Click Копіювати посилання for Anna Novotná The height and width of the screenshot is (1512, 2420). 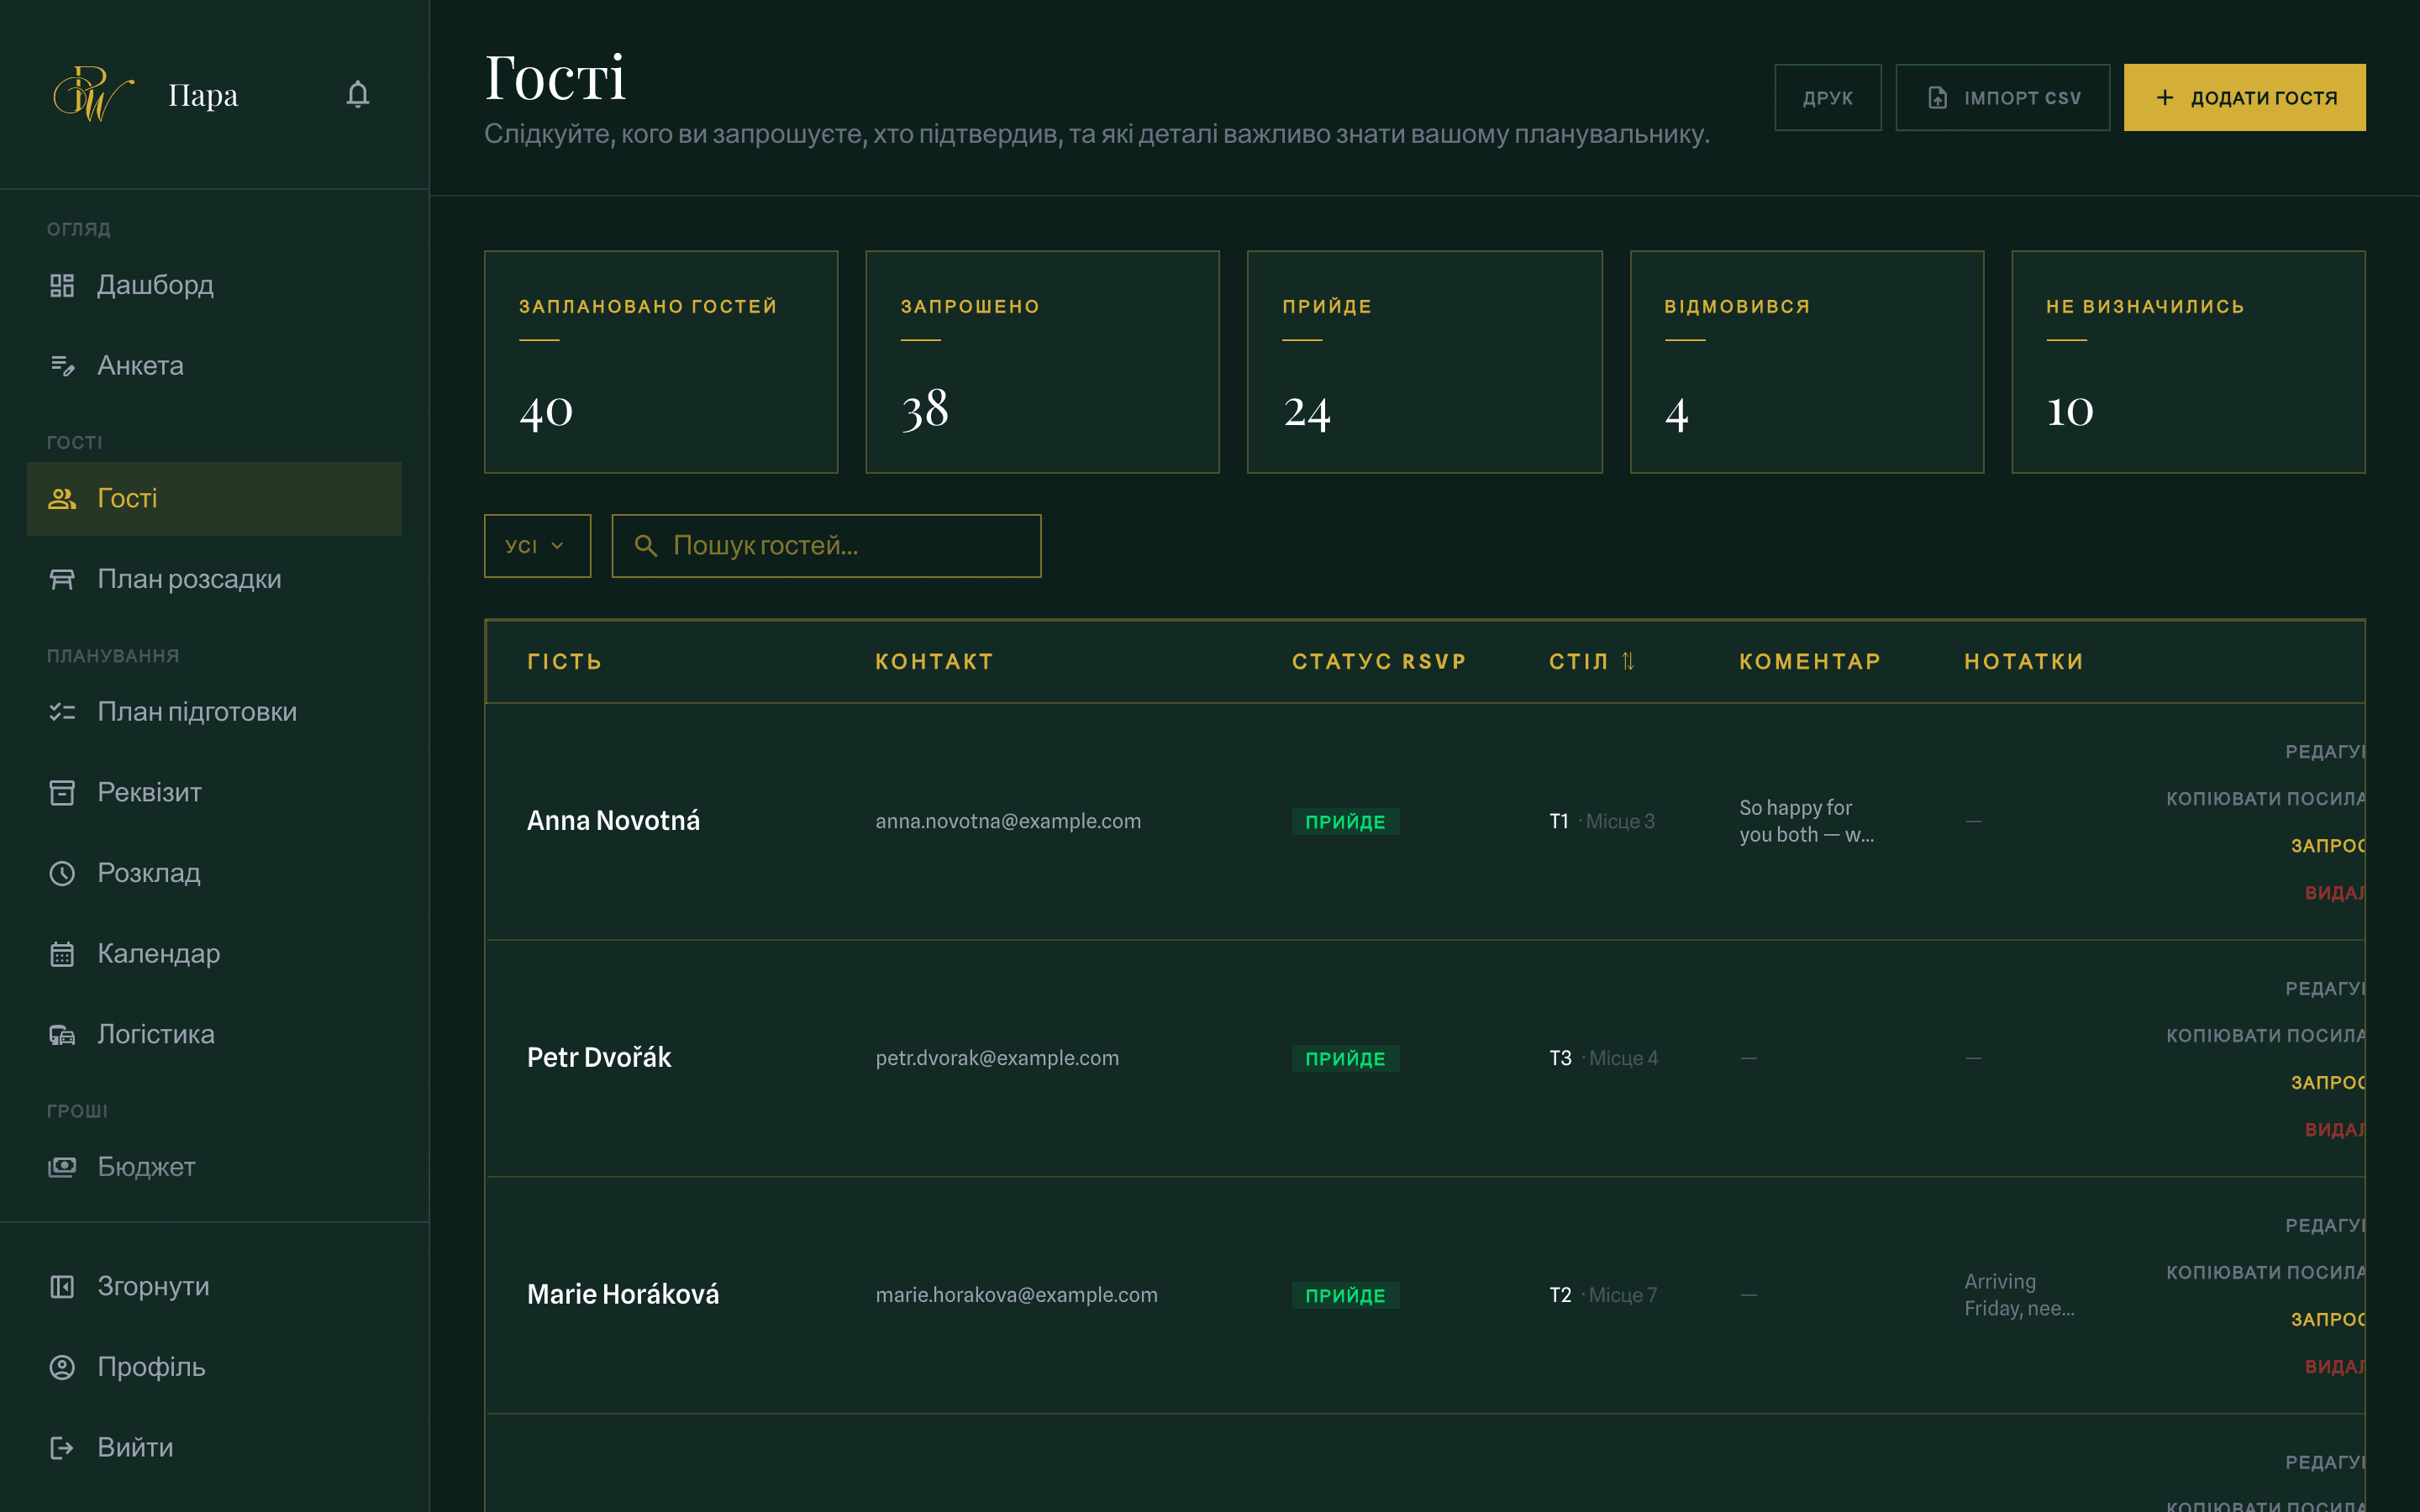[2265, 799]
